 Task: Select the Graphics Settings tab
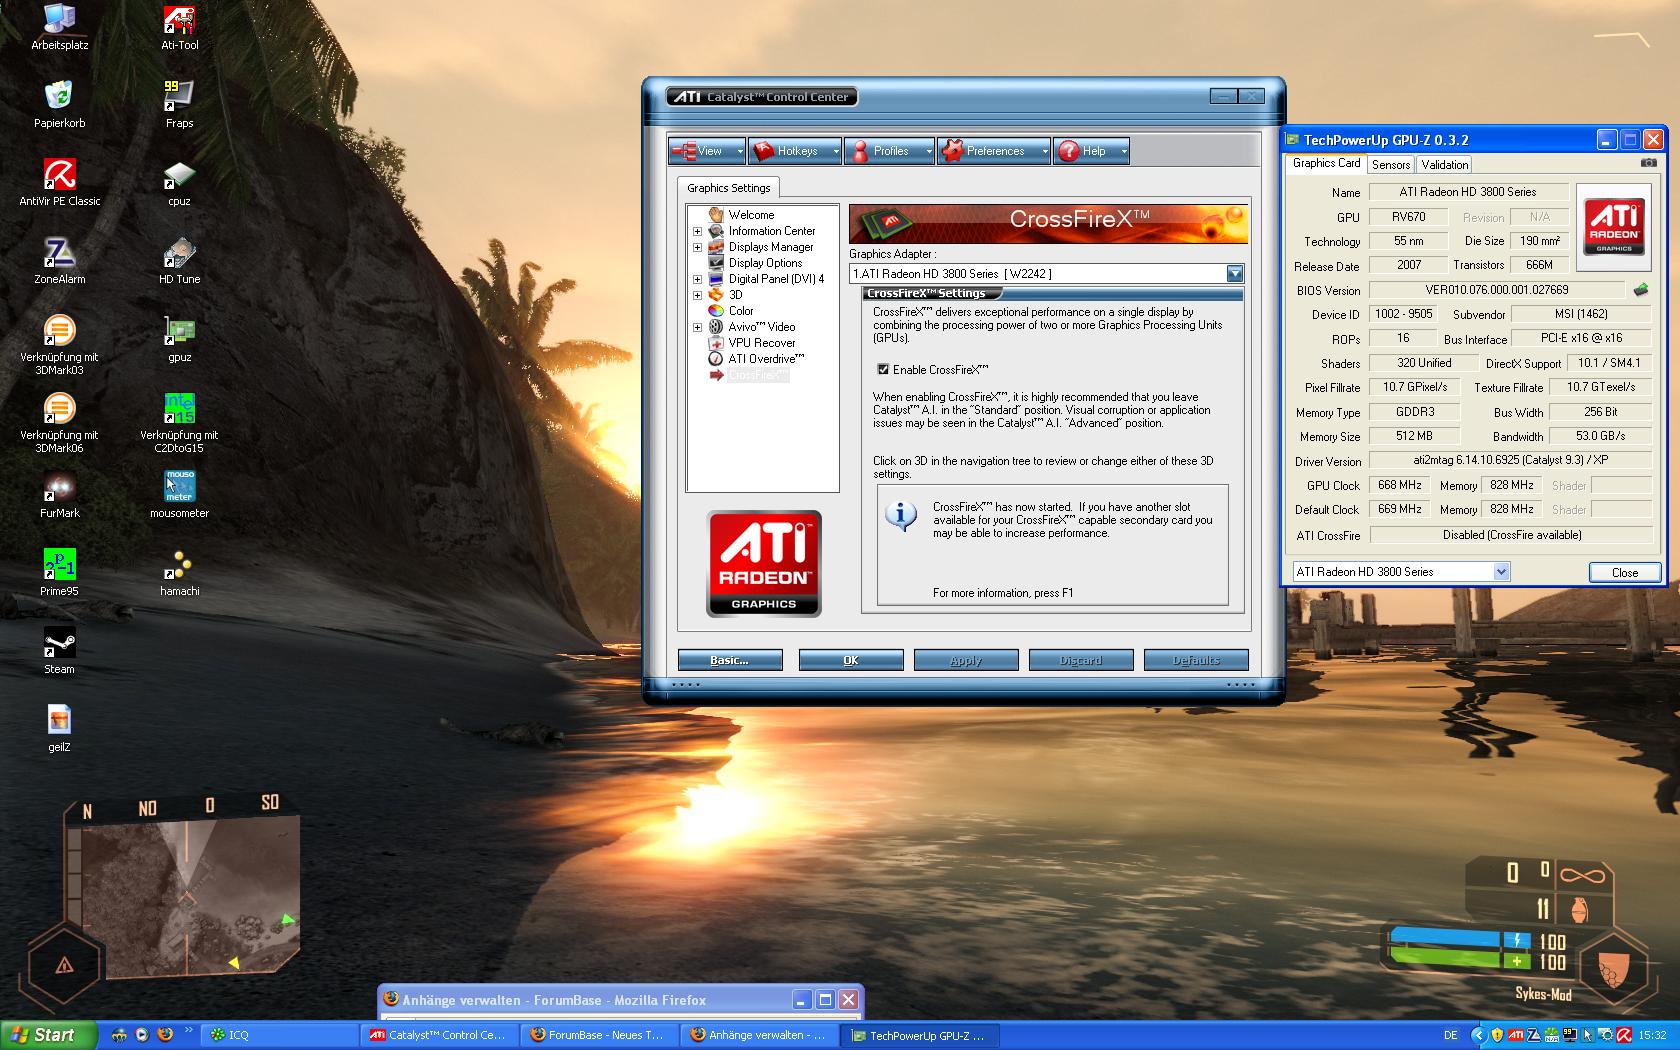pyautogui.click(x=729, y=188)
